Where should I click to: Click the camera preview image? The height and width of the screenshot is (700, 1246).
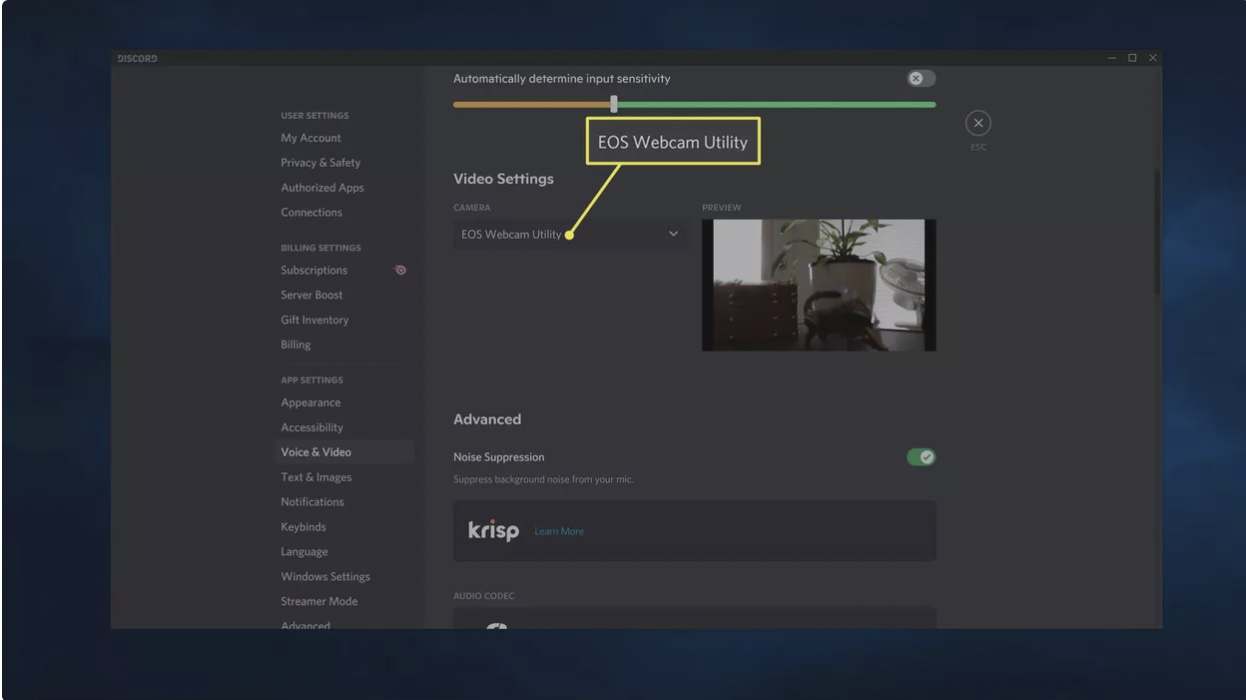click(x=819, y=285)
